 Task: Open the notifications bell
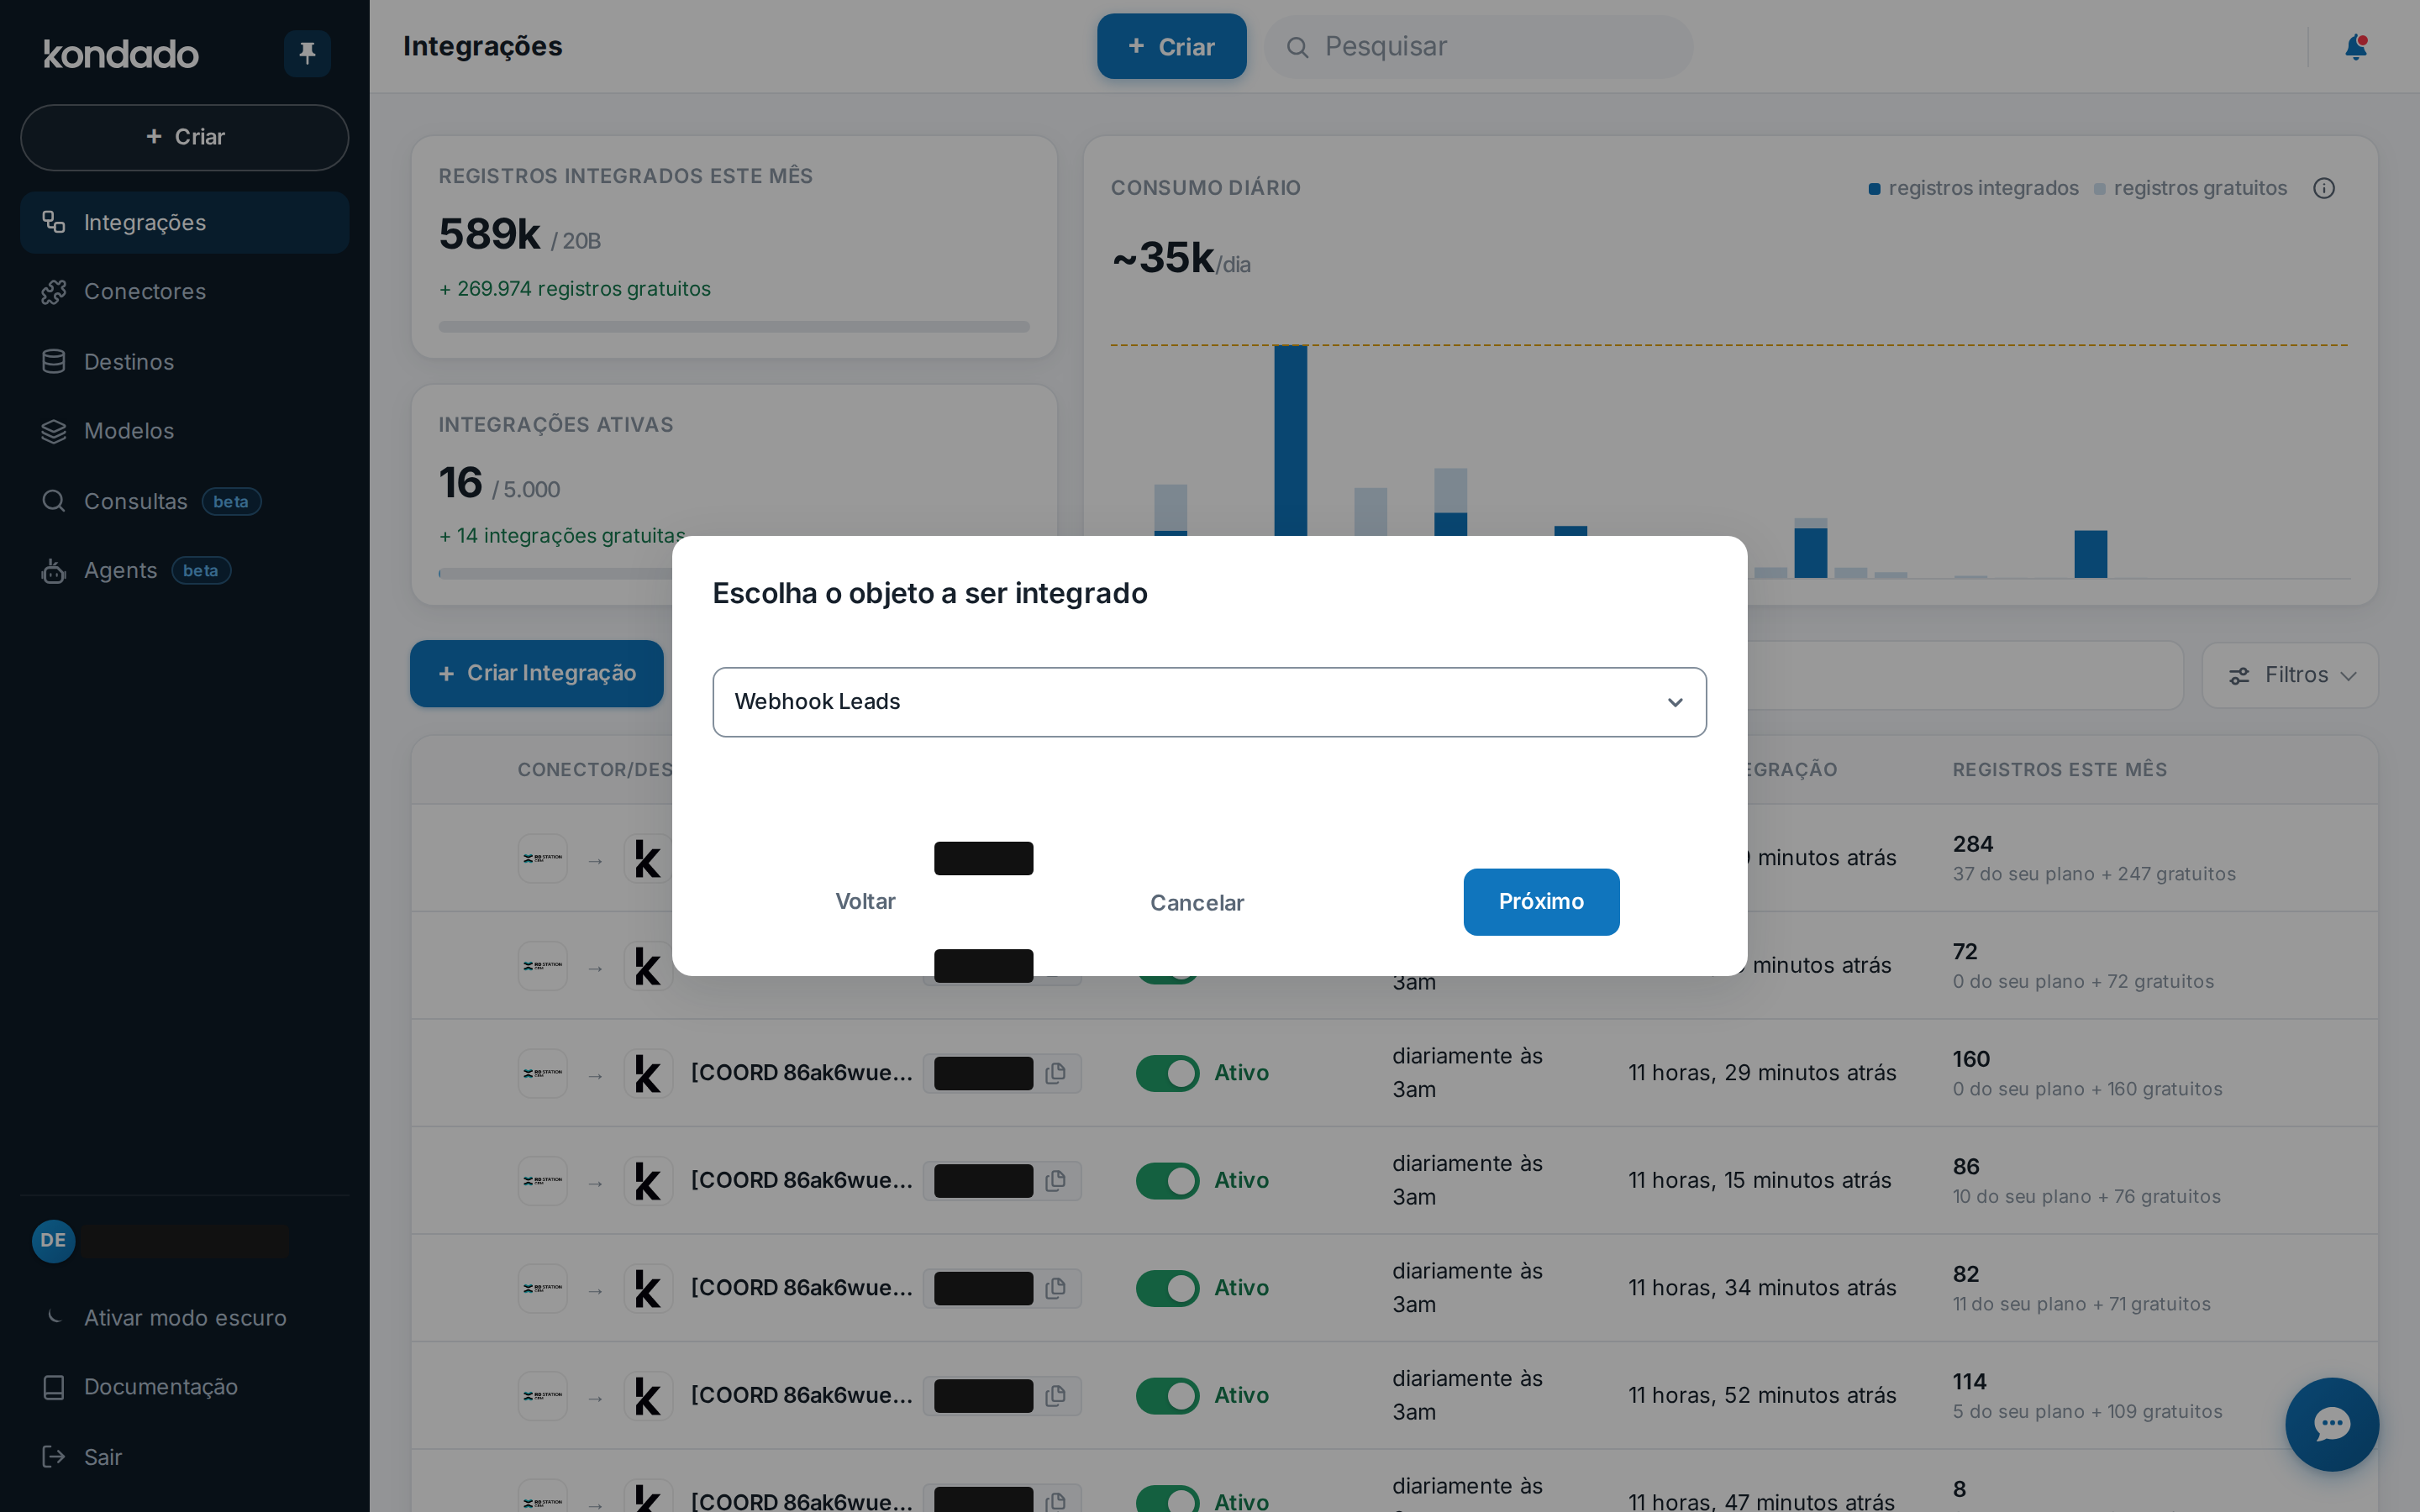2355,47
